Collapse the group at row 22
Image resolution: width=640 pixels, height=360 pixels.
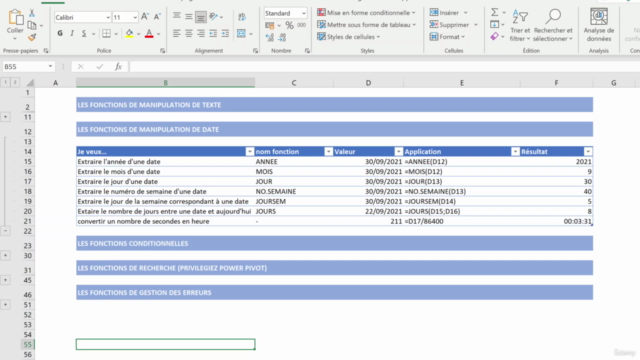coord(5,231)
